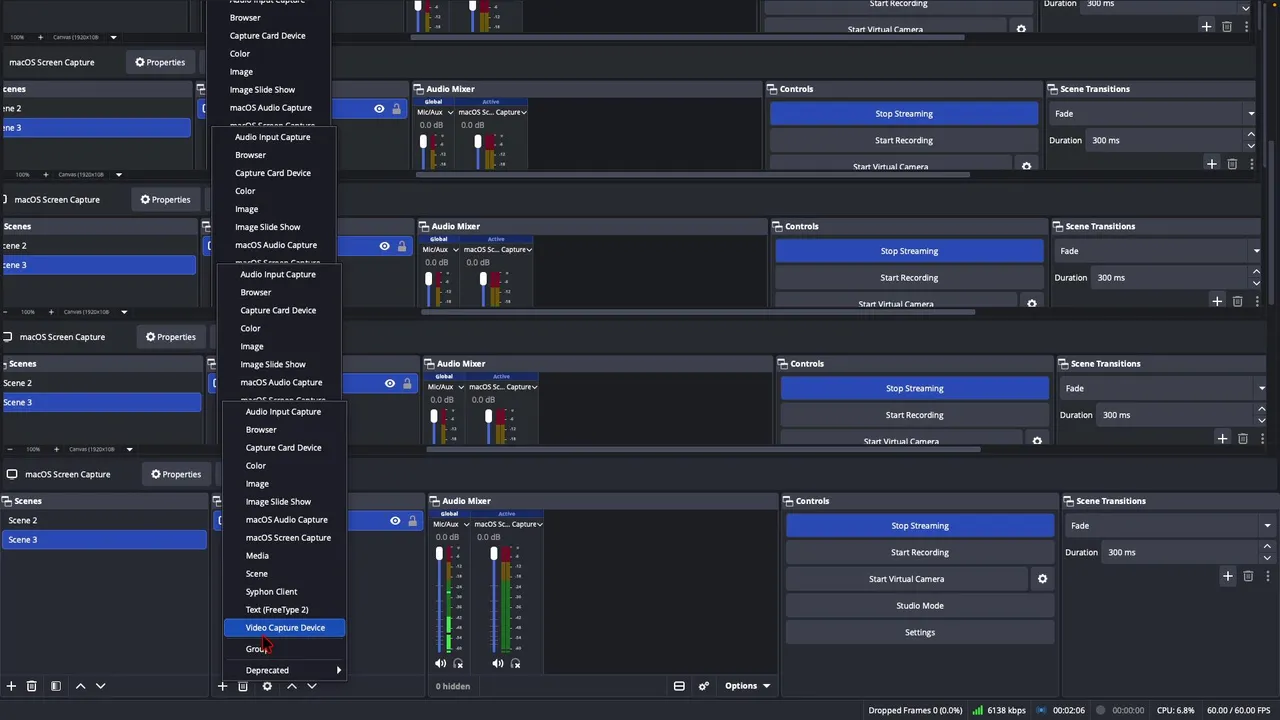Click monitoring icon beside macOS Screen Capture speaker
1280x720 pixels.
pyautogui.click(x=516, y=663)
